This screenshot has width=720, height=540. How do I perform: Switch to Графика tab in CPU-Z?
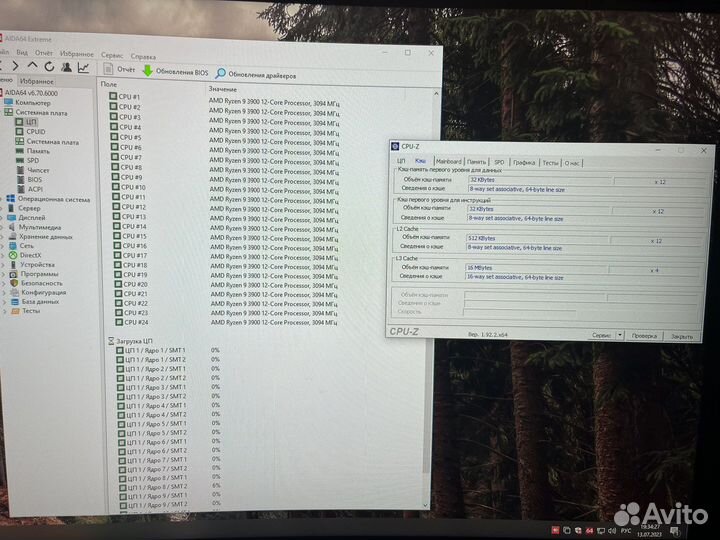[x=524, y=163]
